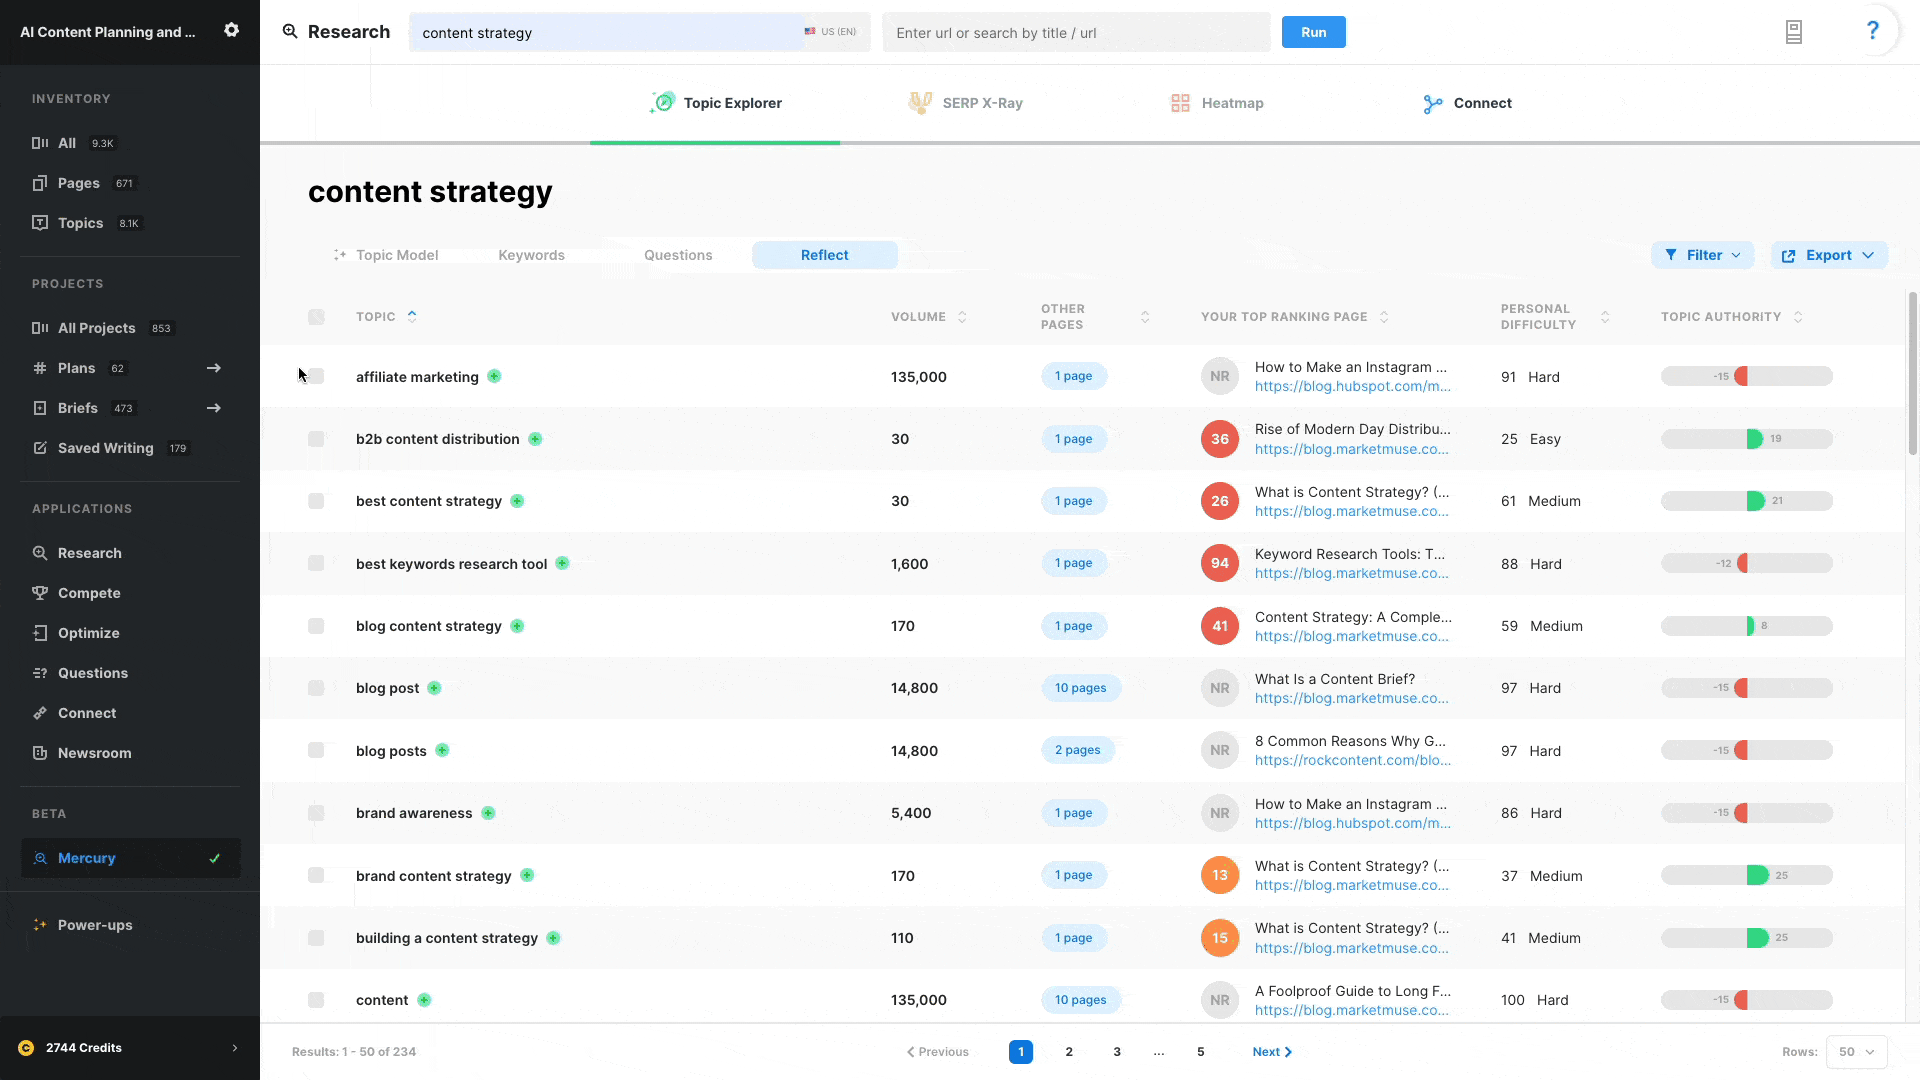Expand the Export dropdown menu
This screenshot has width=1920, height=1080.
click(1828, 255)
